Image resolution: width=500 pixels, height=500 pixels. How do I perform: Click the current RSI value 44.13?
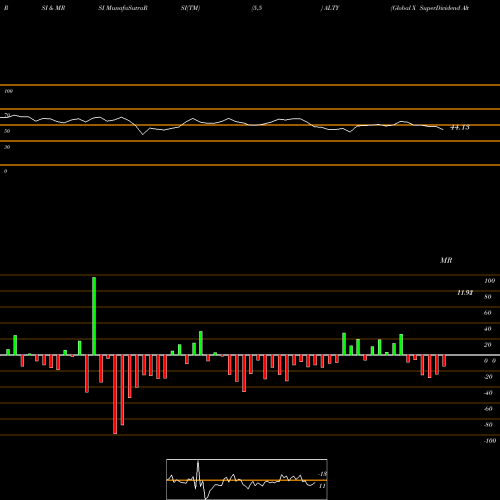[460, 127]
